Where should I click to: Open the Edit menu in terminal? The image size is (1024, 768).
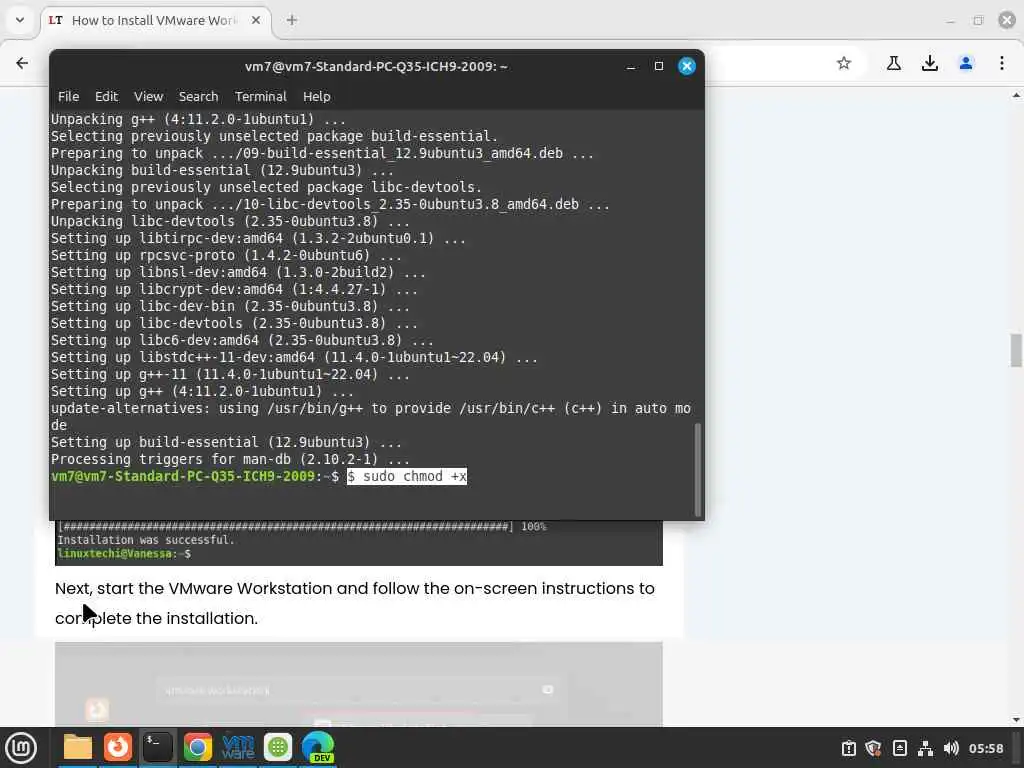coord(106,96)
